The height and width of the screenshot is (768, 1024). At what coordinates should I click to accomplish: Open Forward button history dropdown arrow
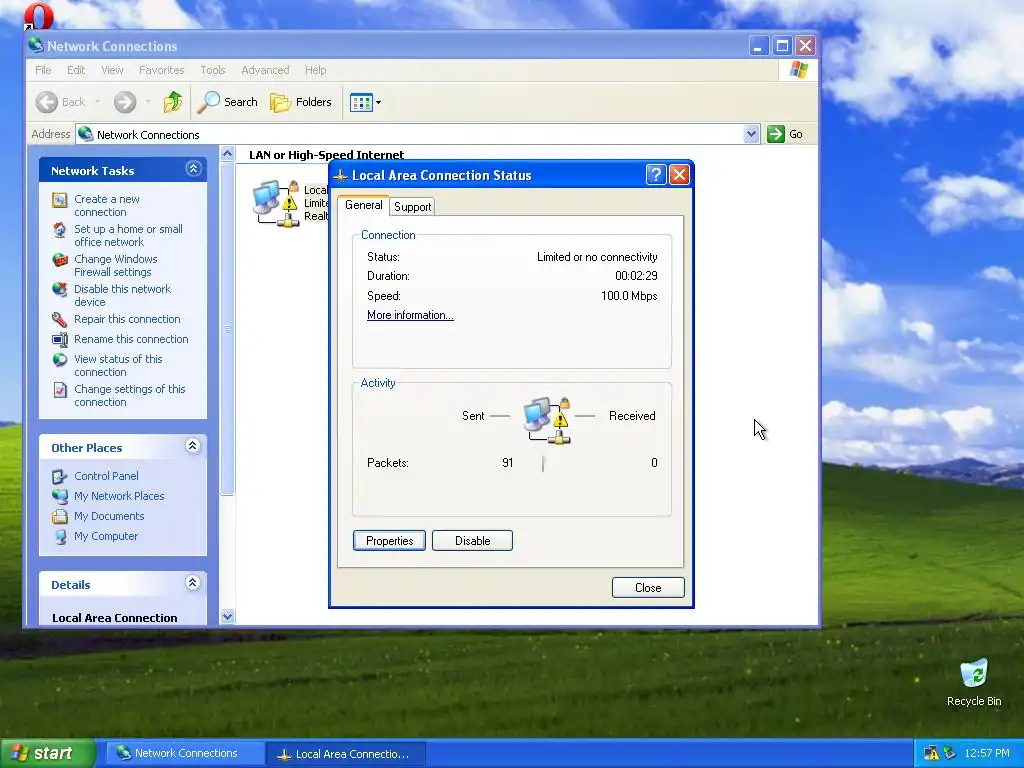[x=148, y=102]
